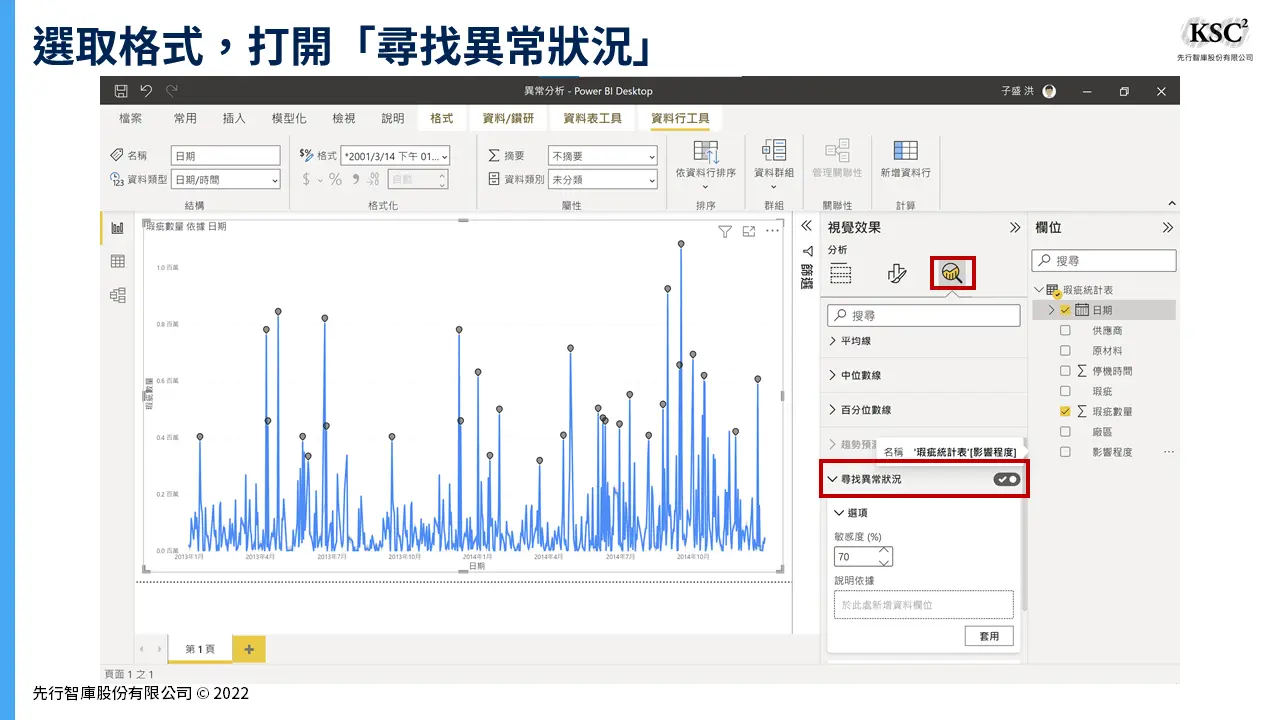
Task: Switch to the 資料表工具 ribbon tab
Action: pos(593,118)
